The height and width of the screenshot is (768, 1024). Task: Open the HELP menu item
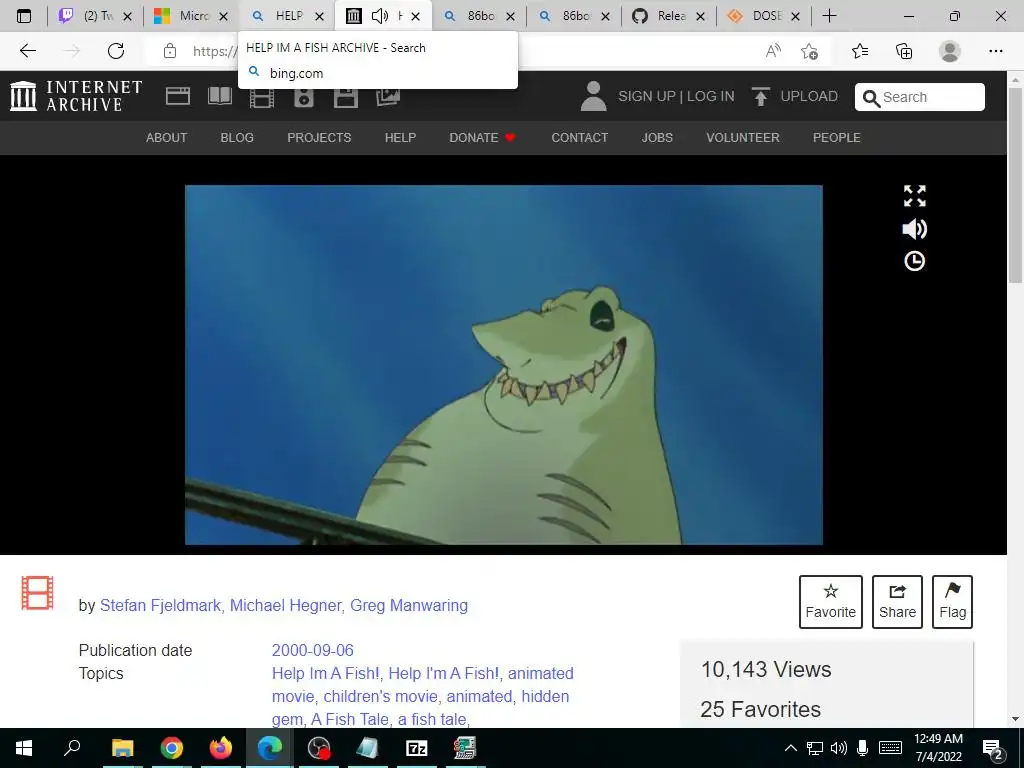[400, 138]
